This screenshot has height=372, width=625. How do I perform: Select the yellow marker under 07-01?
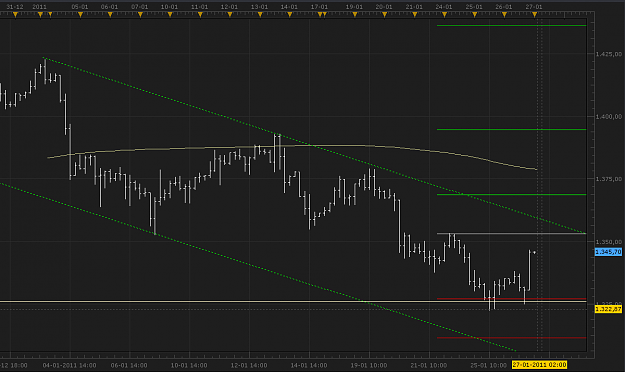coord(140,15)
